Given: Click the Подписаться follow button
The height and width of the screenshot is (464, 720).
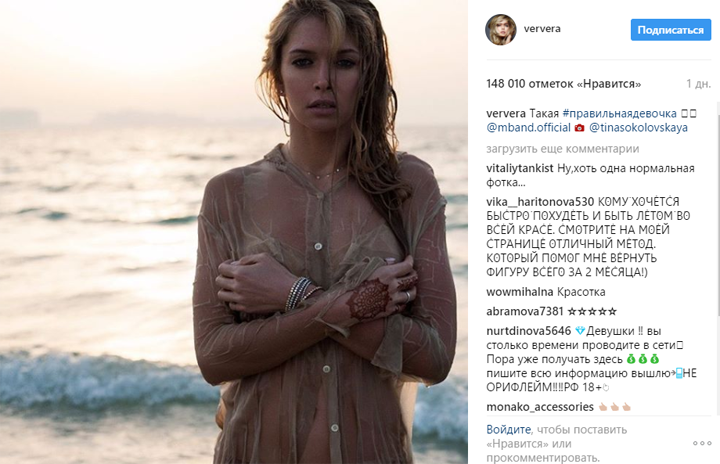Looking at the screenshot, I should 670,30.
